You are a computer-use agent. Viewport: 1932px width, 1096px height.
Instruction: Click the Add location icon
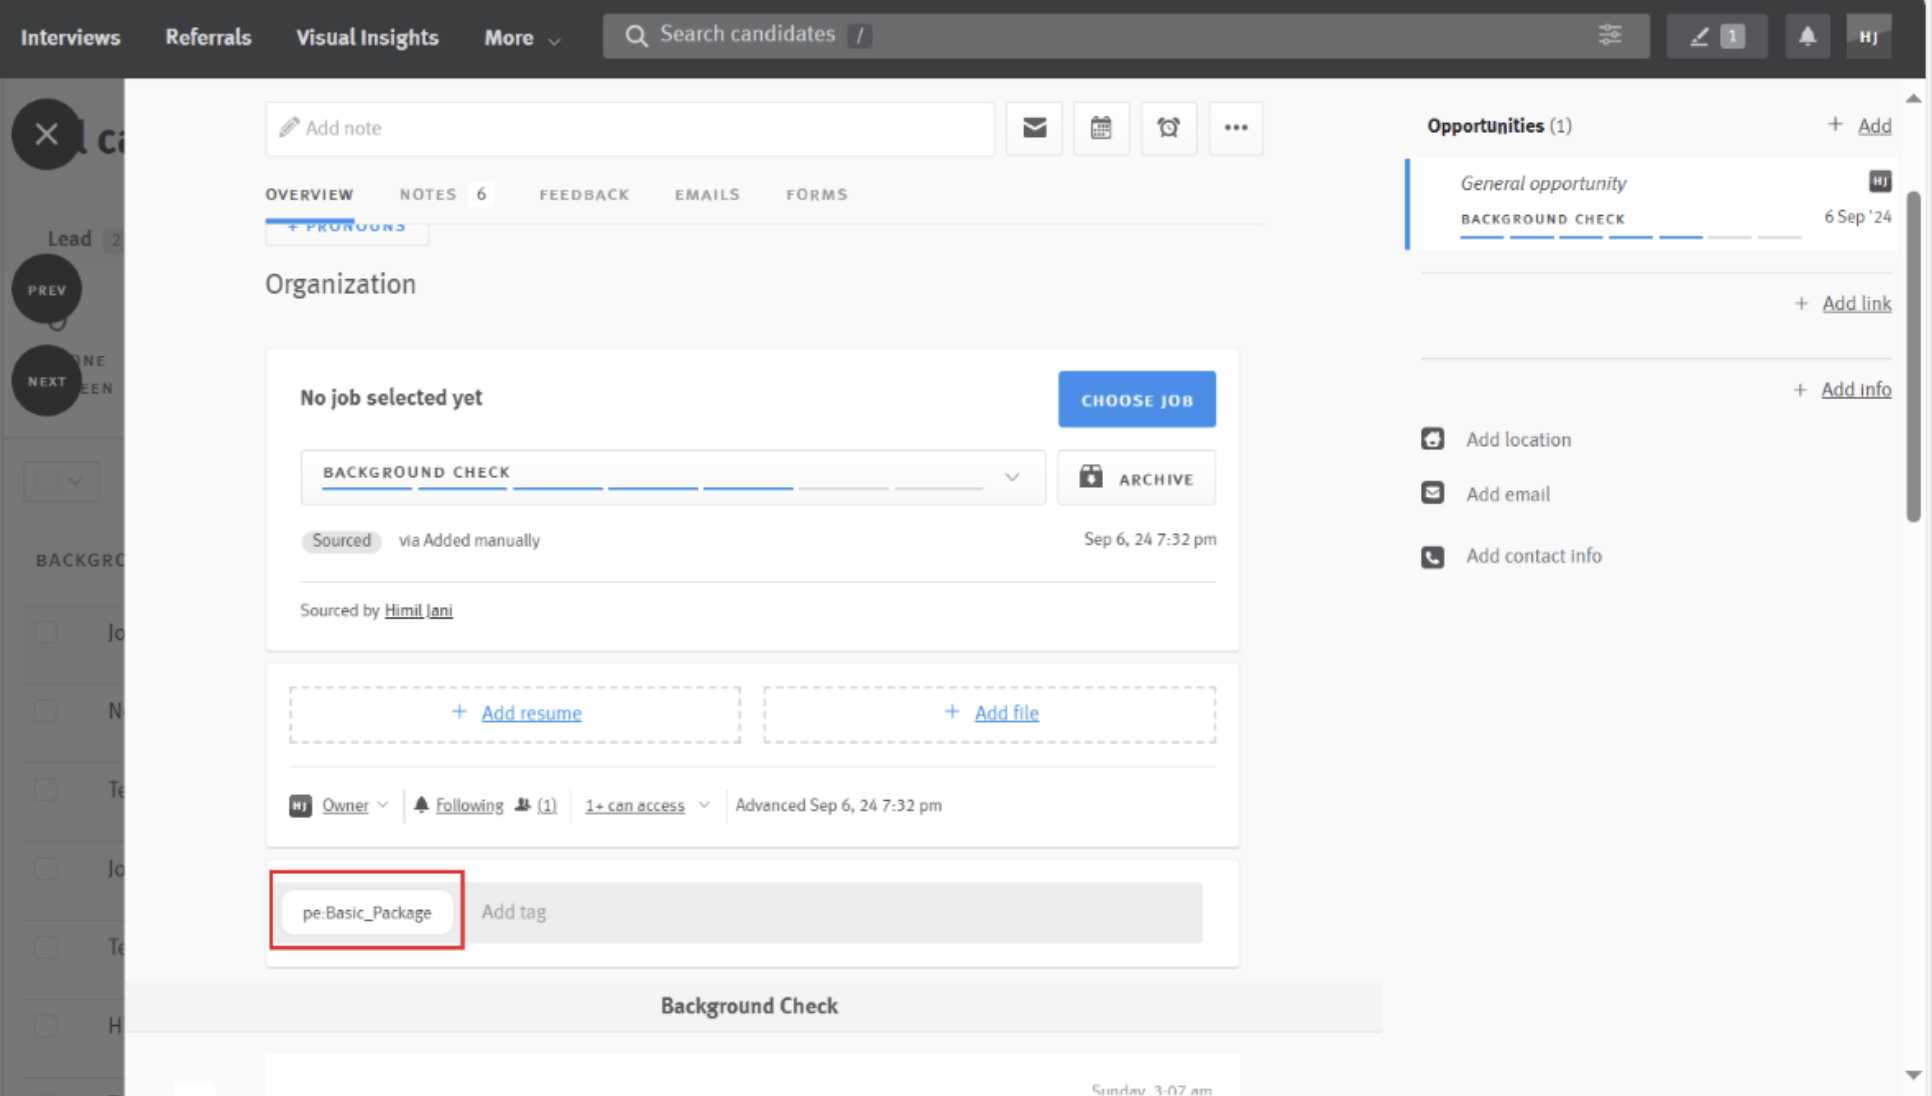pos(1432,440)
